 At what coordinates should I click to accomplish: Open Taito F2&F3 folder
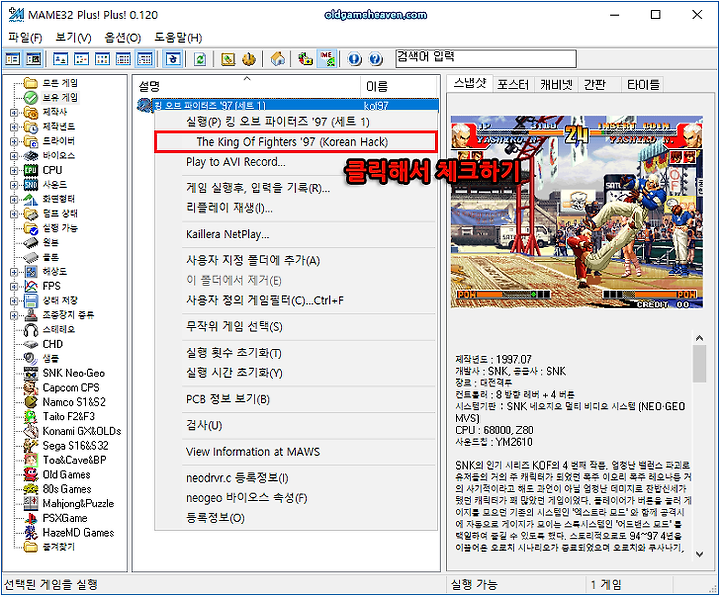[68, 417]
